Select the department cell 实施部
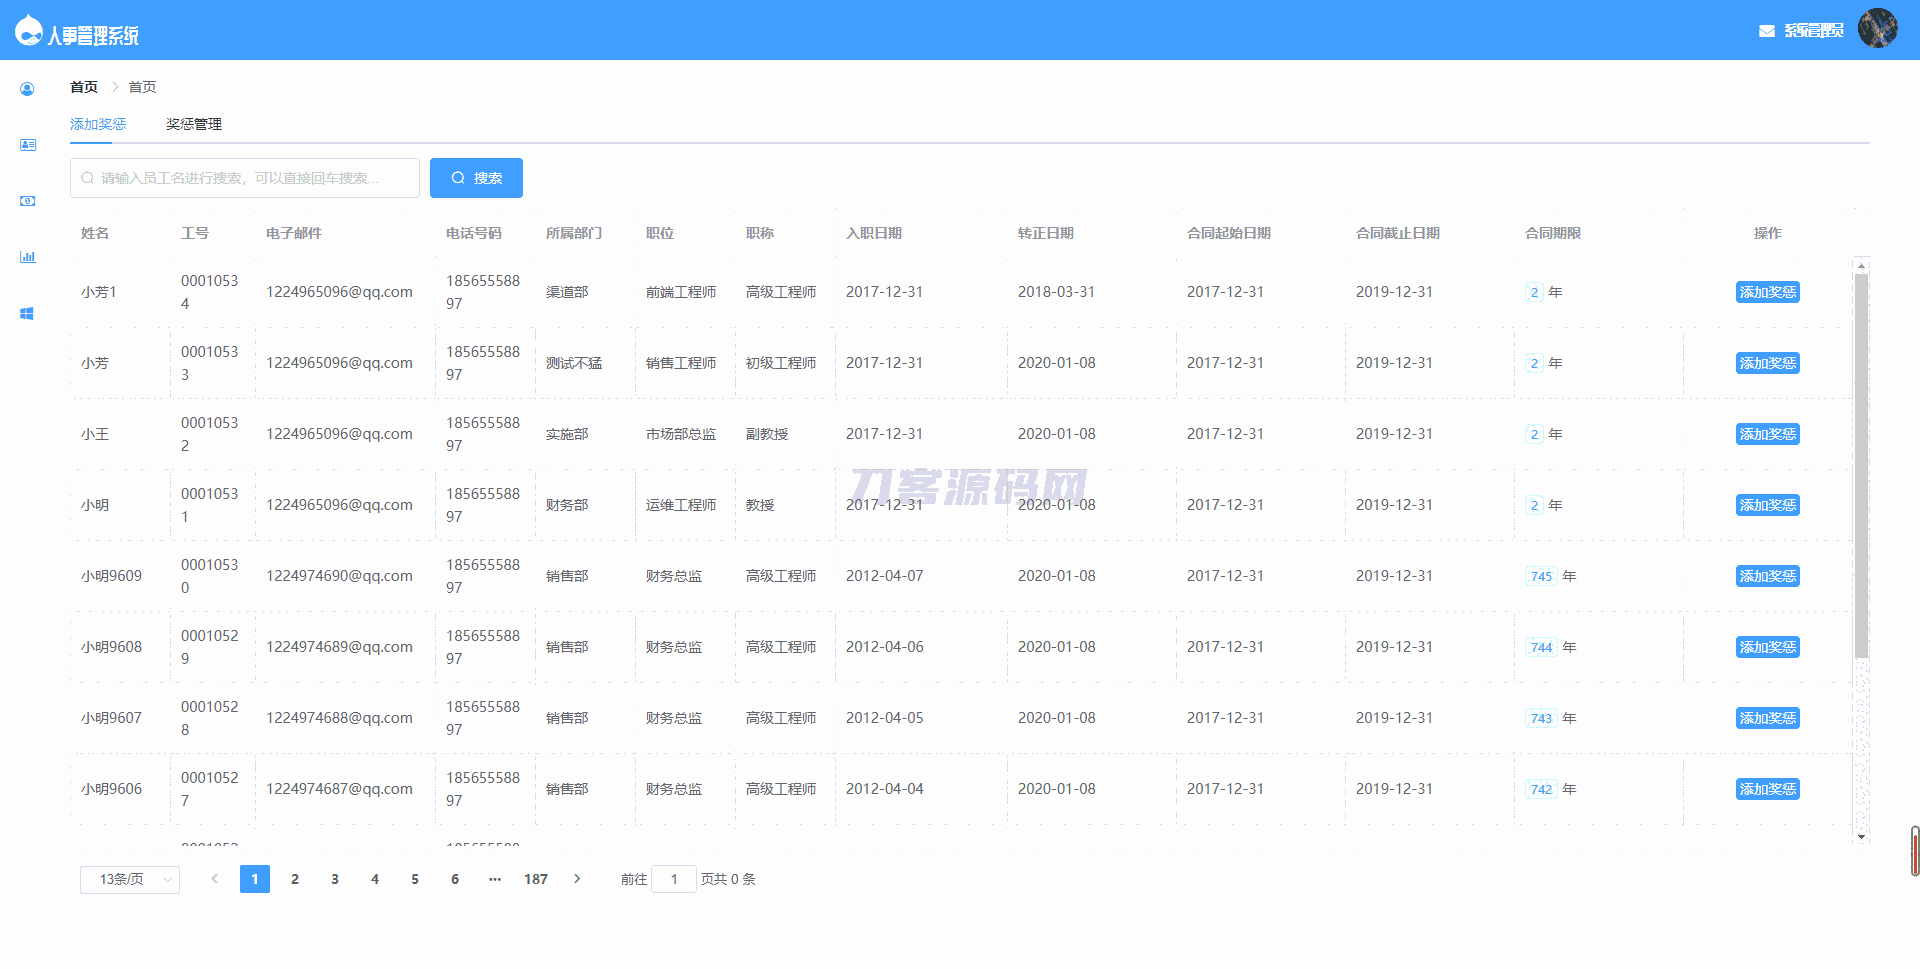This screenshot has width=1920, height=969. (x=567, y=434)
